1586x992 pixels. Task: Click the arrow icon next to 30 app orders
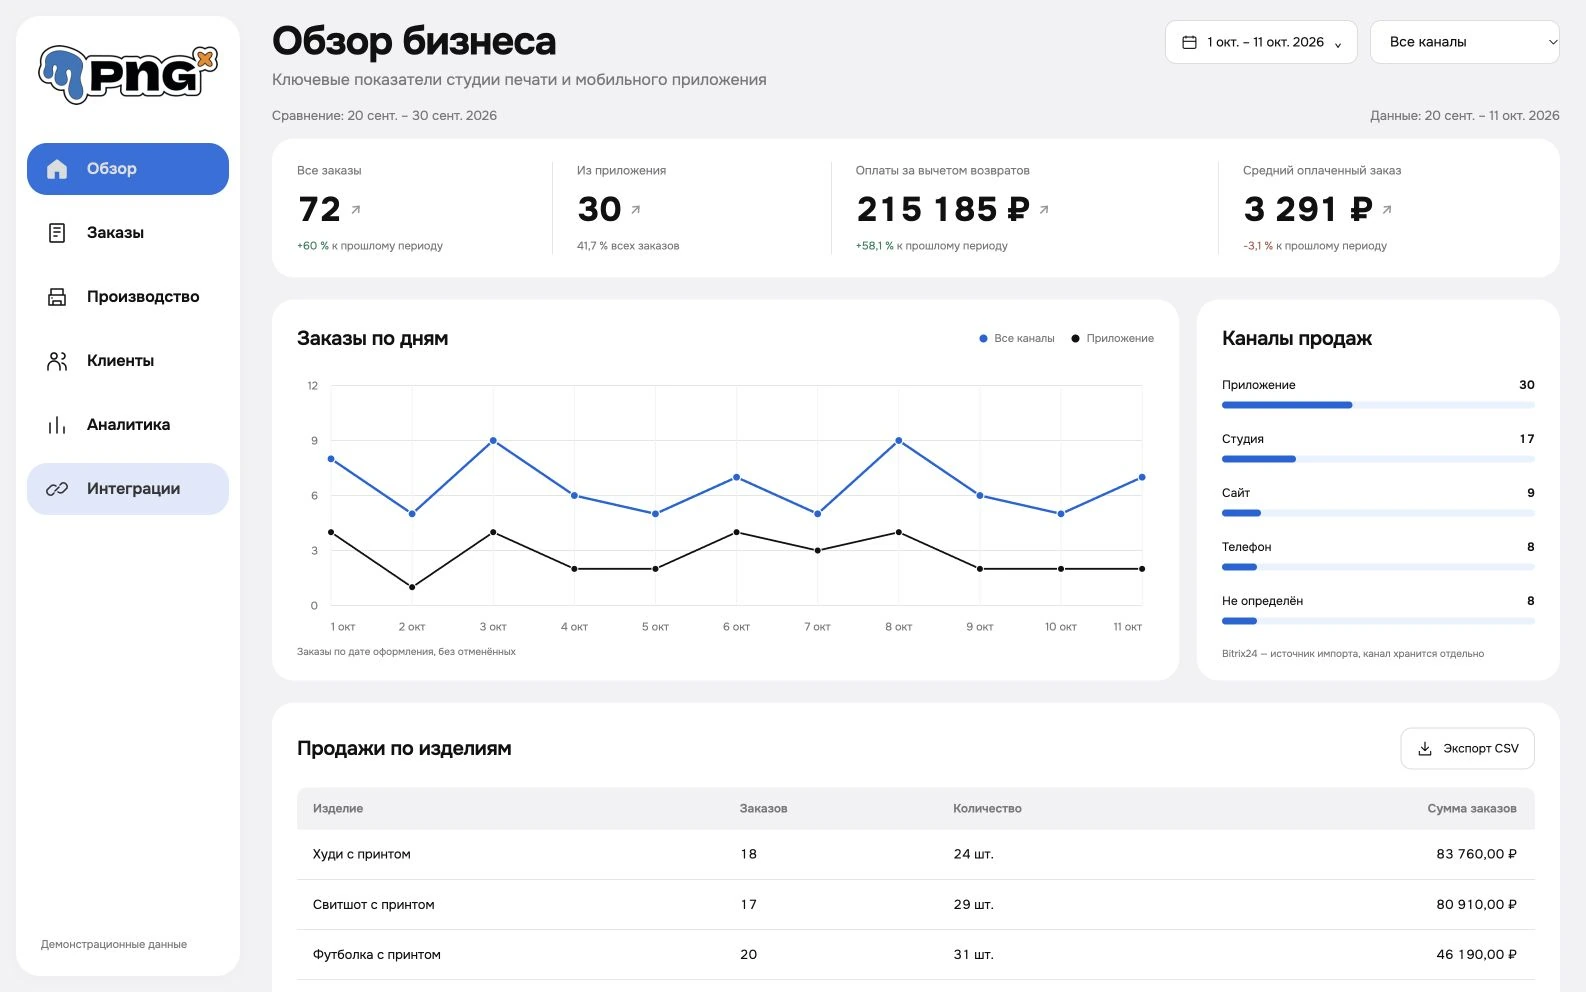pos(636,210)
